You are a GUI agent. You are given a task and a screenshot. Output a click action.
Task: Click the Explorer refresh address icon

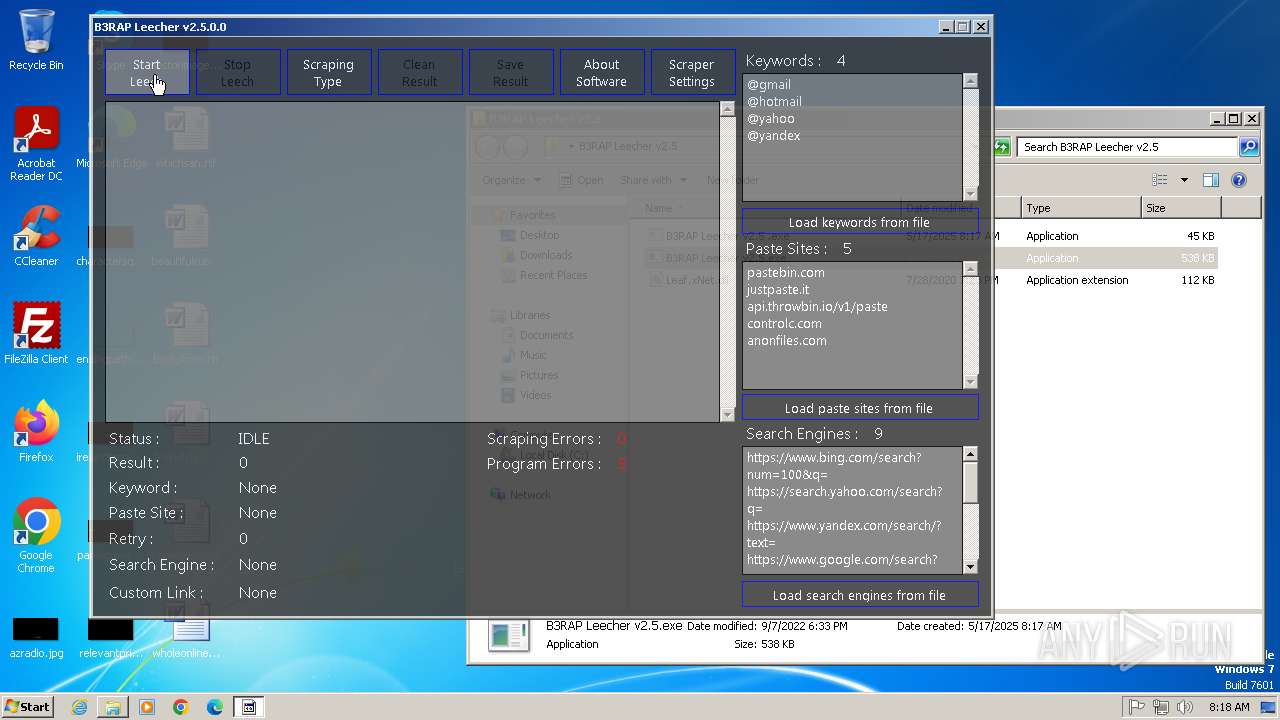pyautogui.click(x=1001, y=147)
